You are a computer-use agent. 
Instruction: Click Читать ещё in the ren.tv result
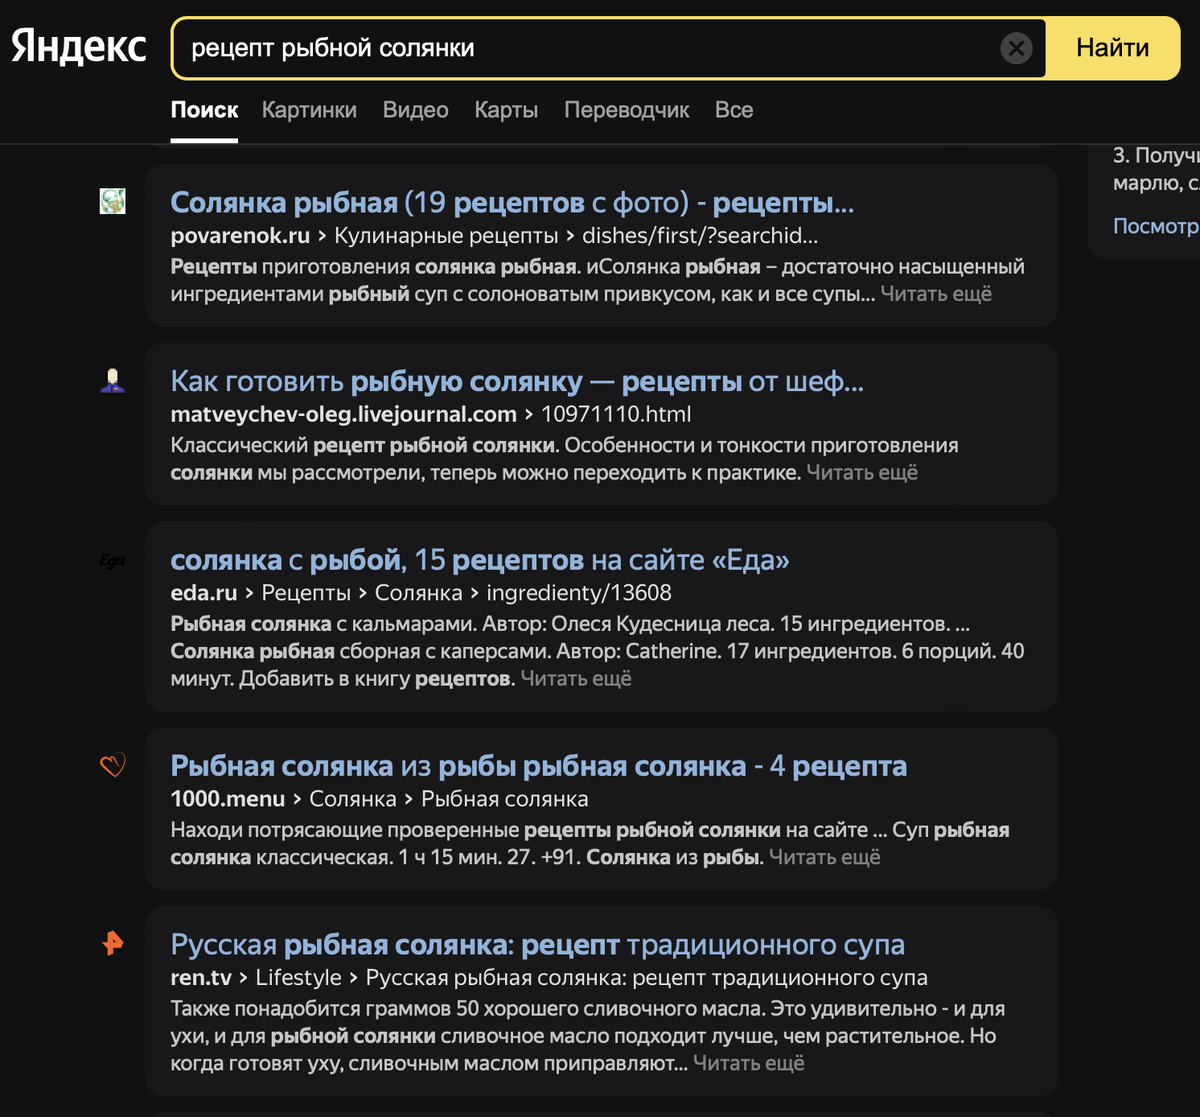tap(749, 1063)
